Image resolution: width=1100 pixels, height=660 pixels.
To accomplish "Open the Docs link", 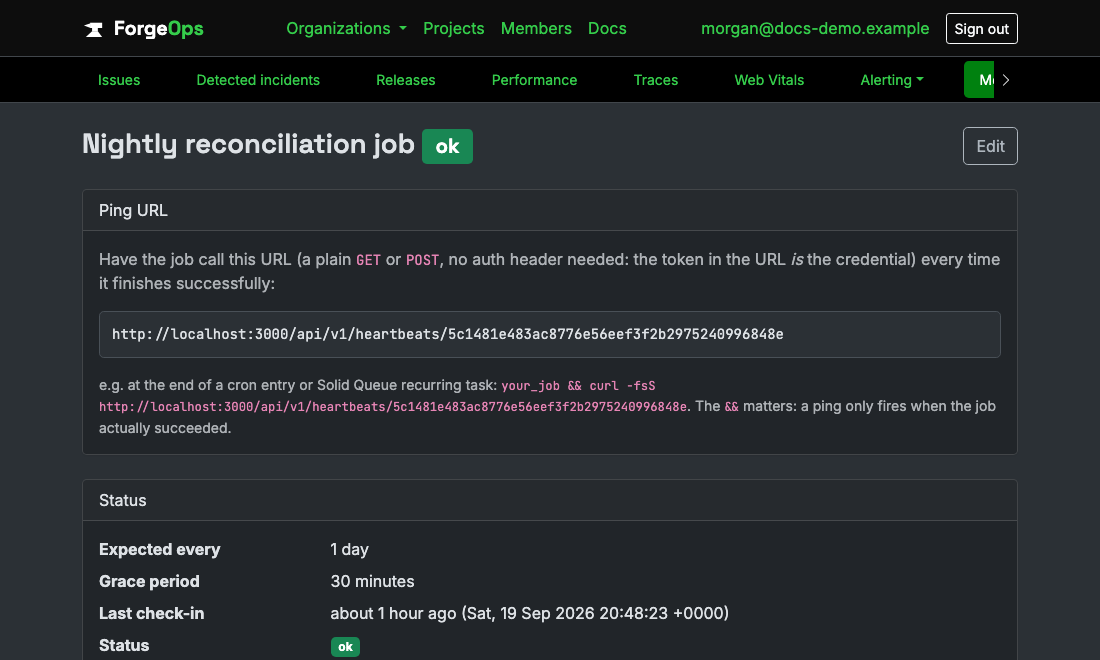I will click(607, 29).
